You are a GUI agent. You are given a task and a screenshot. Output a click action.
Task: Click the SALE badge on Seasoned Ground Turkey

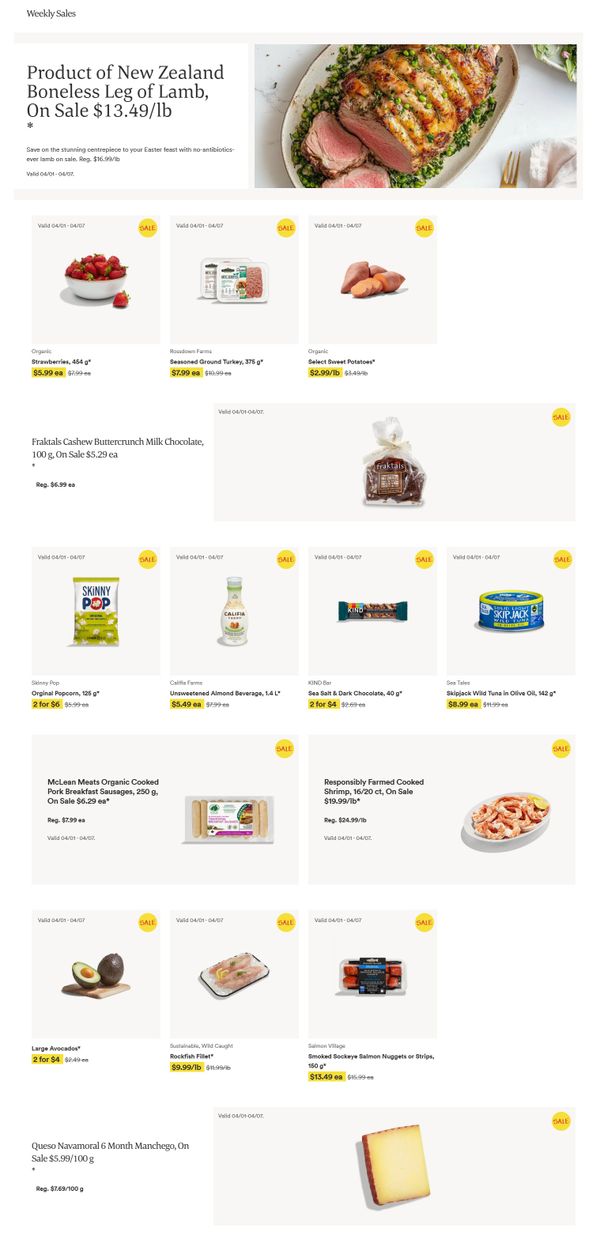pos(285,228)
